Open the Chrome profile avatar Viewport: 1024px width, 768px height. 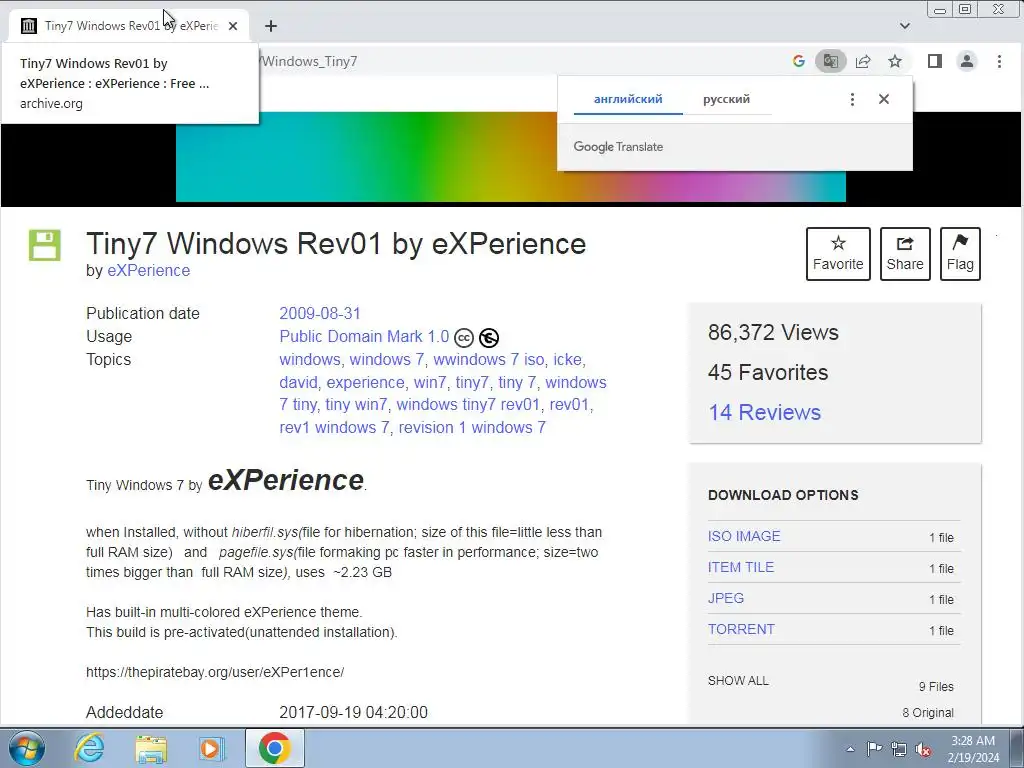click(967, 61)
